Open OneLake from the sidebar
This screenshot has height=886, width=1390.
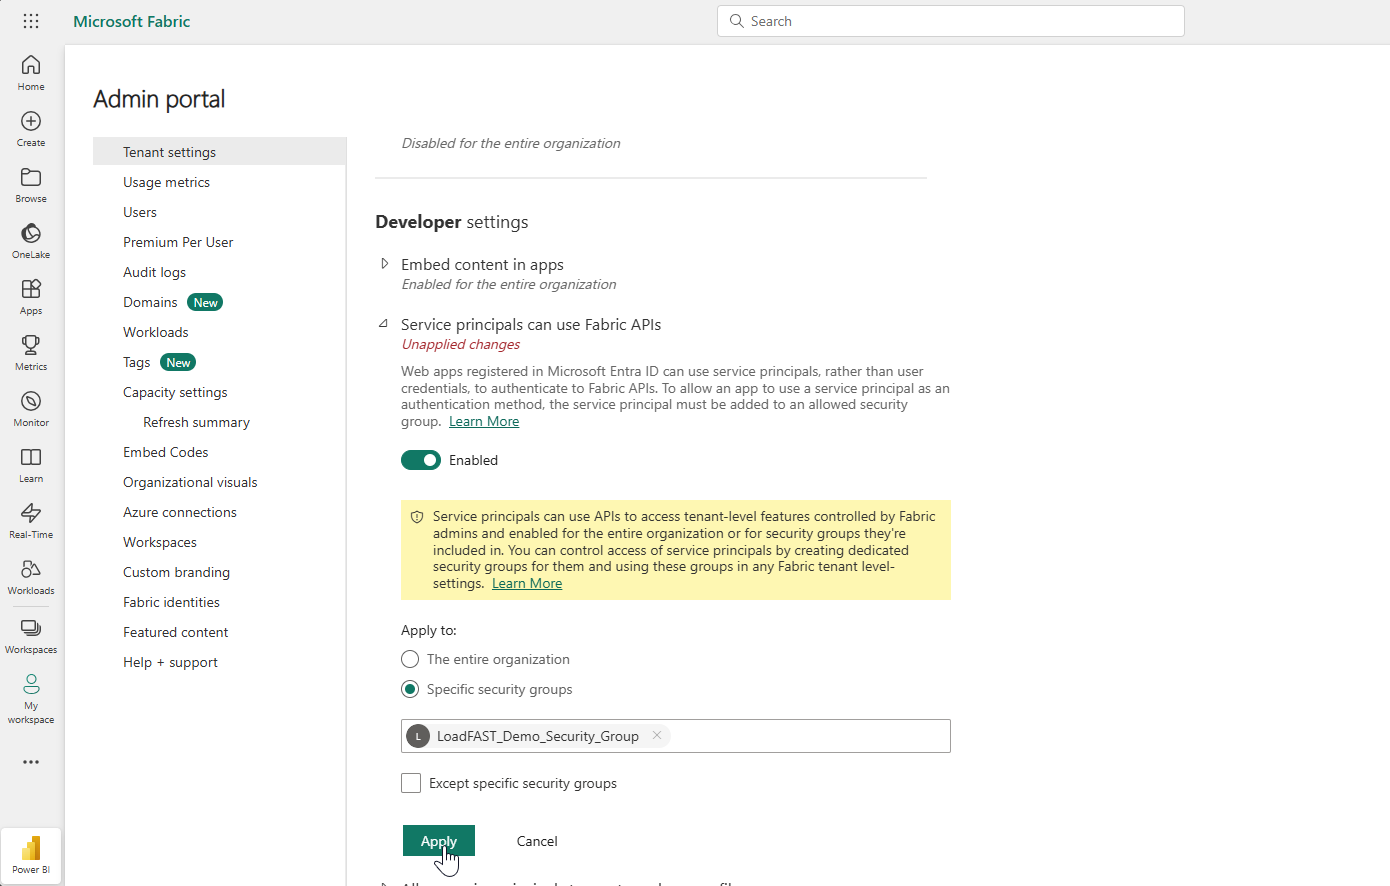31,240
